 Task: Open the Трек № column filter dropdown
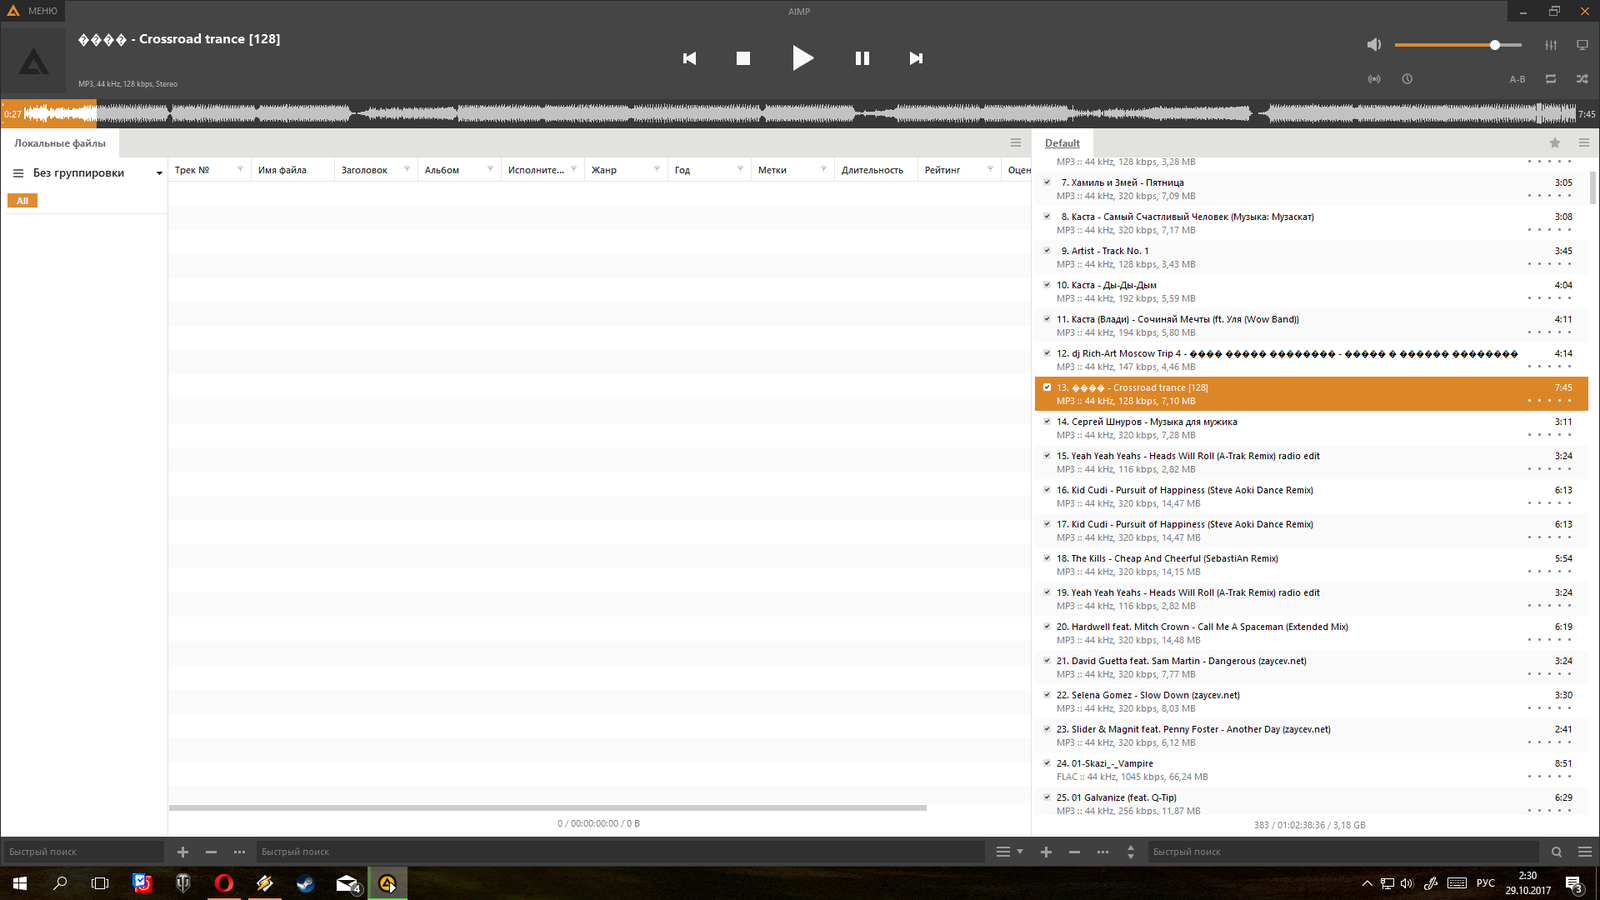click(240, 170)
